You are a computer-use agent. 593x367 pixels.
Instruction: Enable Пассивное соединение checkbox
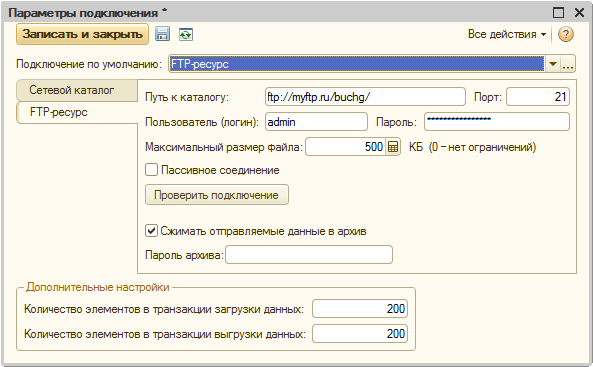click(x=151, y=170)
